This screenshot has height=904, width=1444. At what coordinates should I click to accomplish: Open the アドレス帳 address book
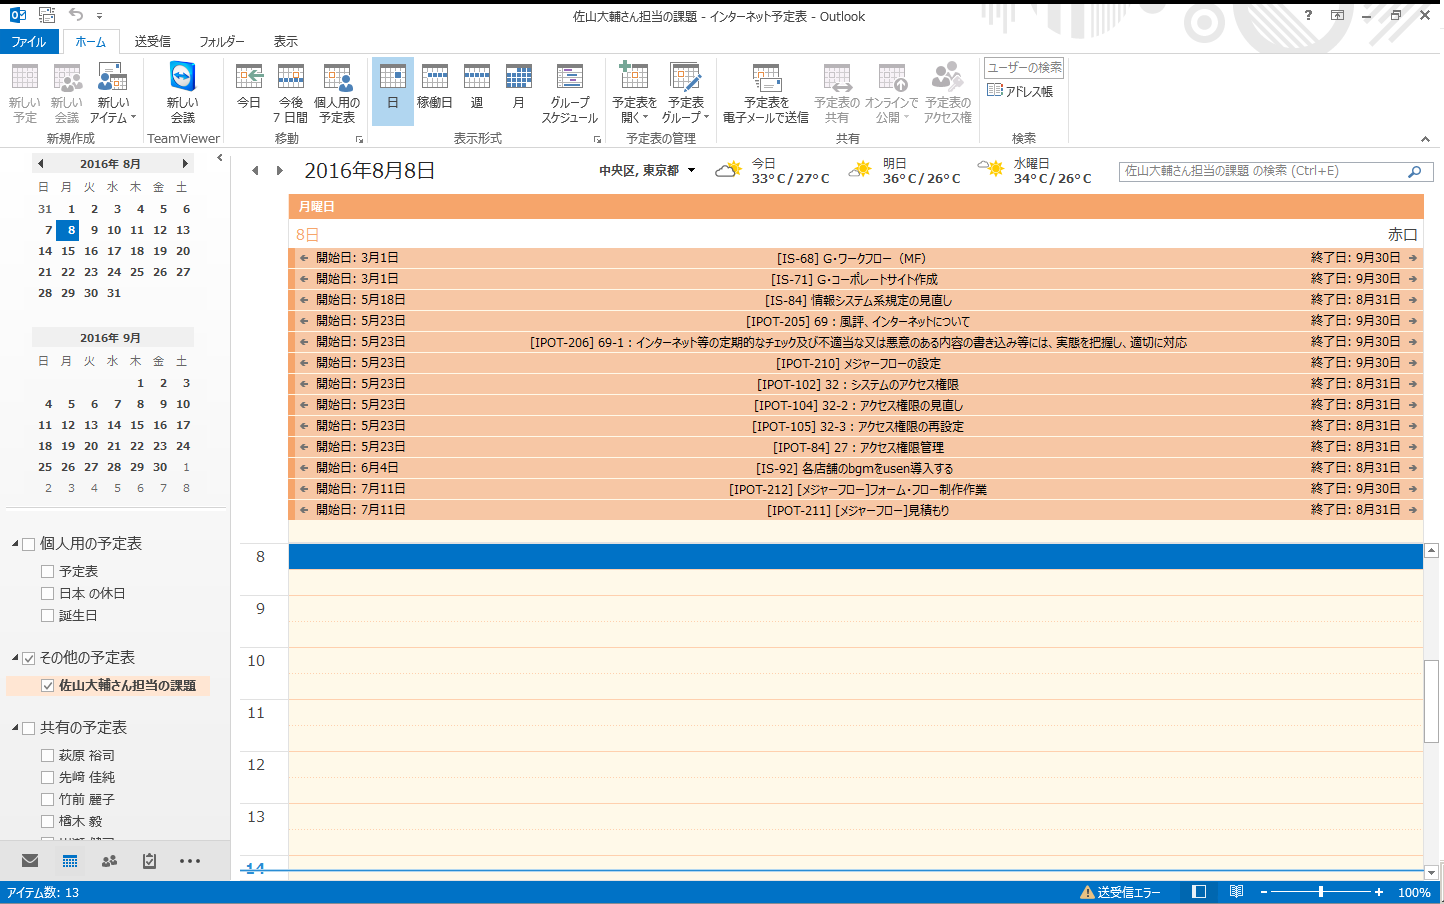click(x=1020, y=91)
